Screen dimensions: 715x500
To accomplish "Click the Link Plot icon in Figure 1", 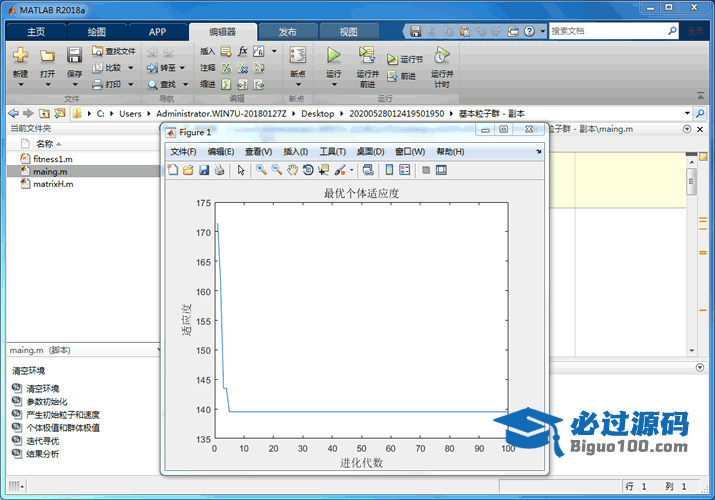I will click(368, 170).
